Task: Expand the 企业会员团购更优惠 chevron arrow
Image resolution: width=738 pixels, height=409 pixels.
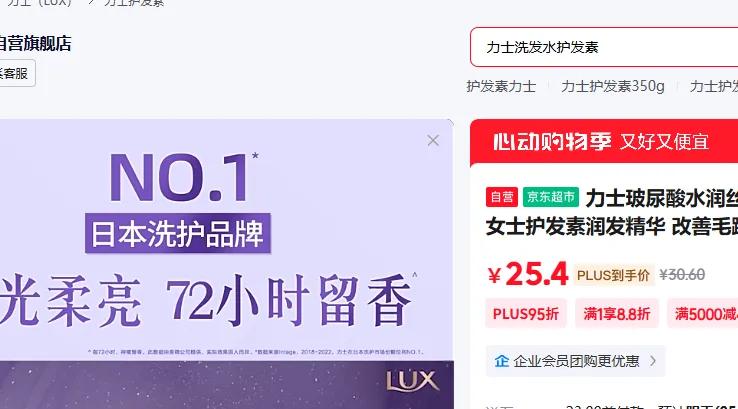Action: point(653,361)
